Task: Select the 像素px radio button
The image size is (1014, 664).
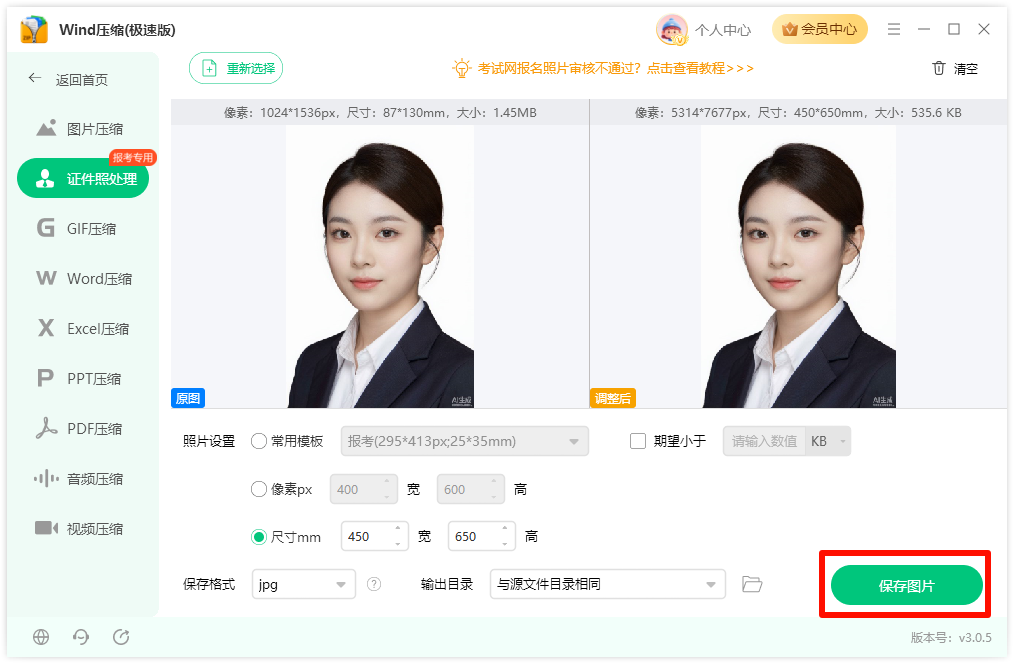Action: tap(259, 489)
